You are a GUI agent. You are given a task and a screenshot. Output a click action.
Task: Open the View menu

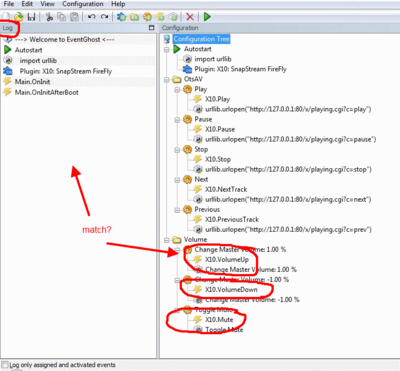tap(48, 4)
